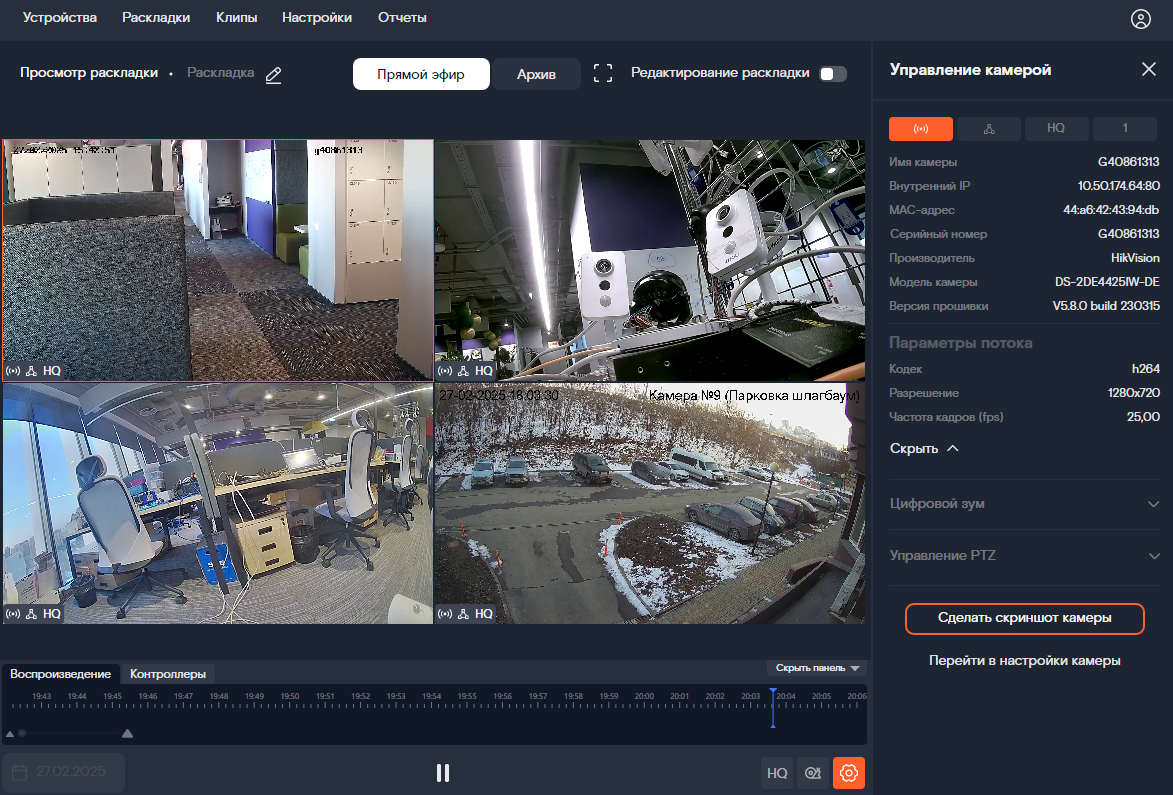Expand the Цифровой зум section
The width and height of the screenshot is (1173, 795).
[1024, 504]
